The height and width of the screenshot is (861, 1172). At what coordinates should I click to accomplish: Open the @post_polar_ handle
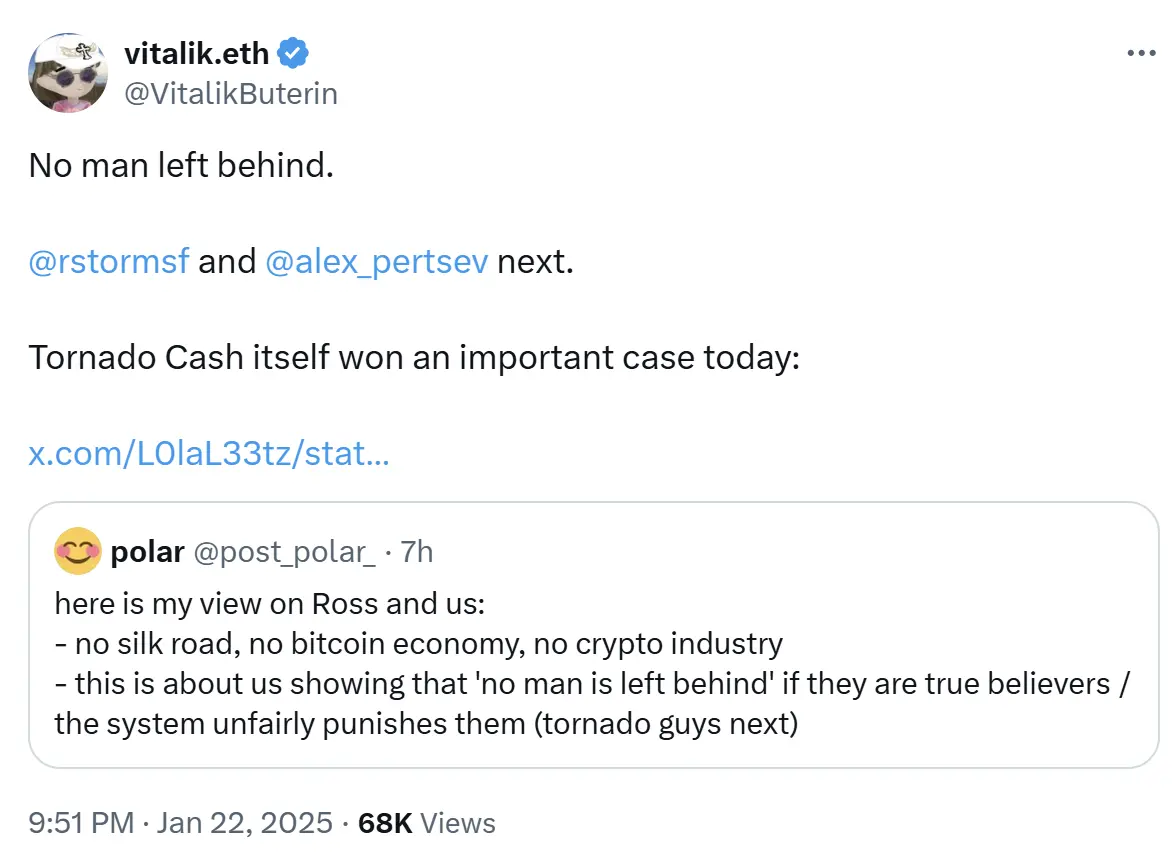point(284,551)
